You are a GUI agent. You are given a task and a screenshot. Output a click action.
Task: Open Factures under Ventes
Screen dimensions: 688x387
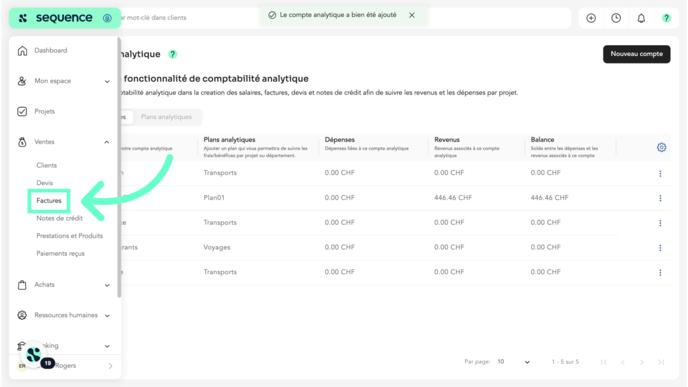point(49,201)
